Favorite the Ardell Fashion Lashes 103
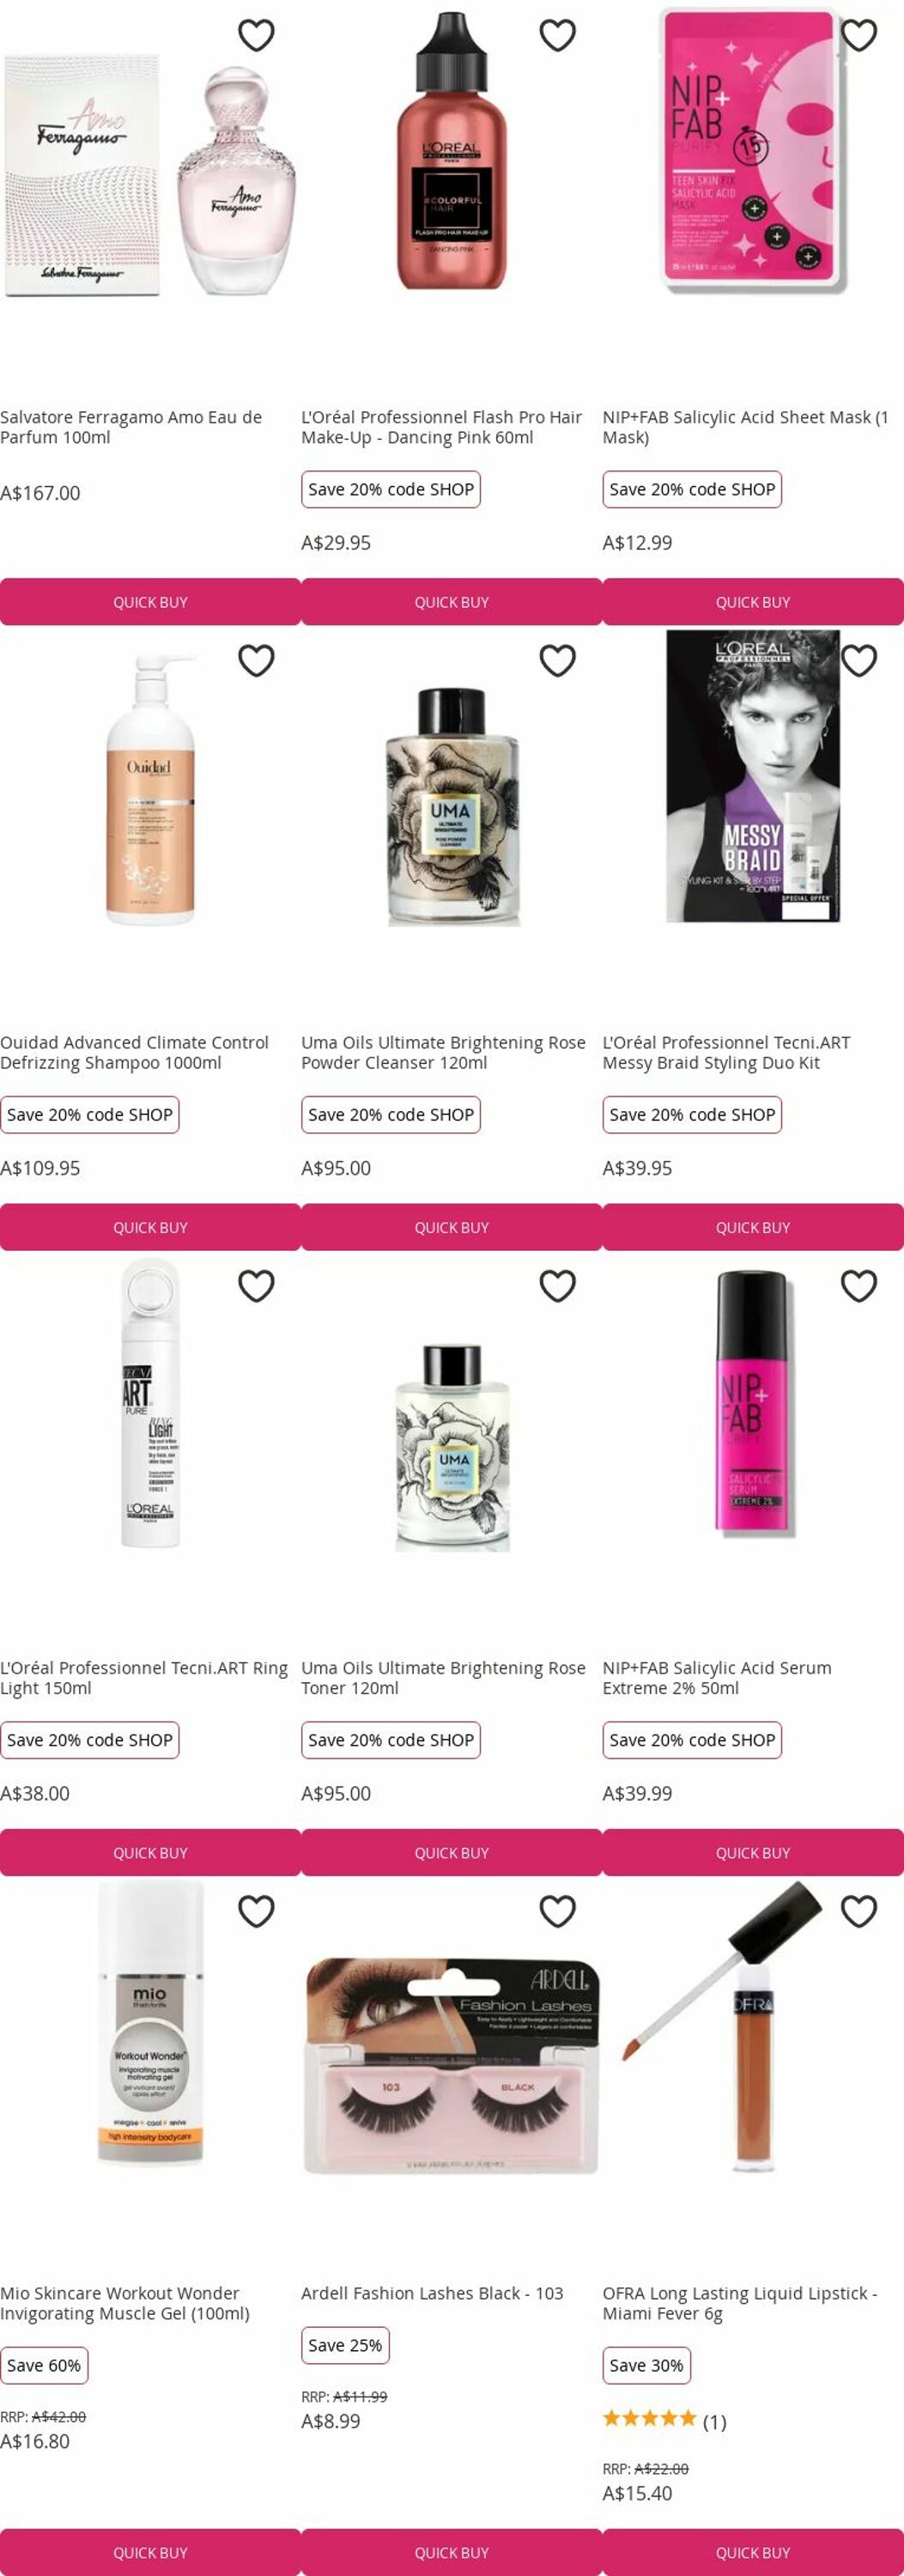This screenshot has height=2576, width=904. (x=557, y=1911)
